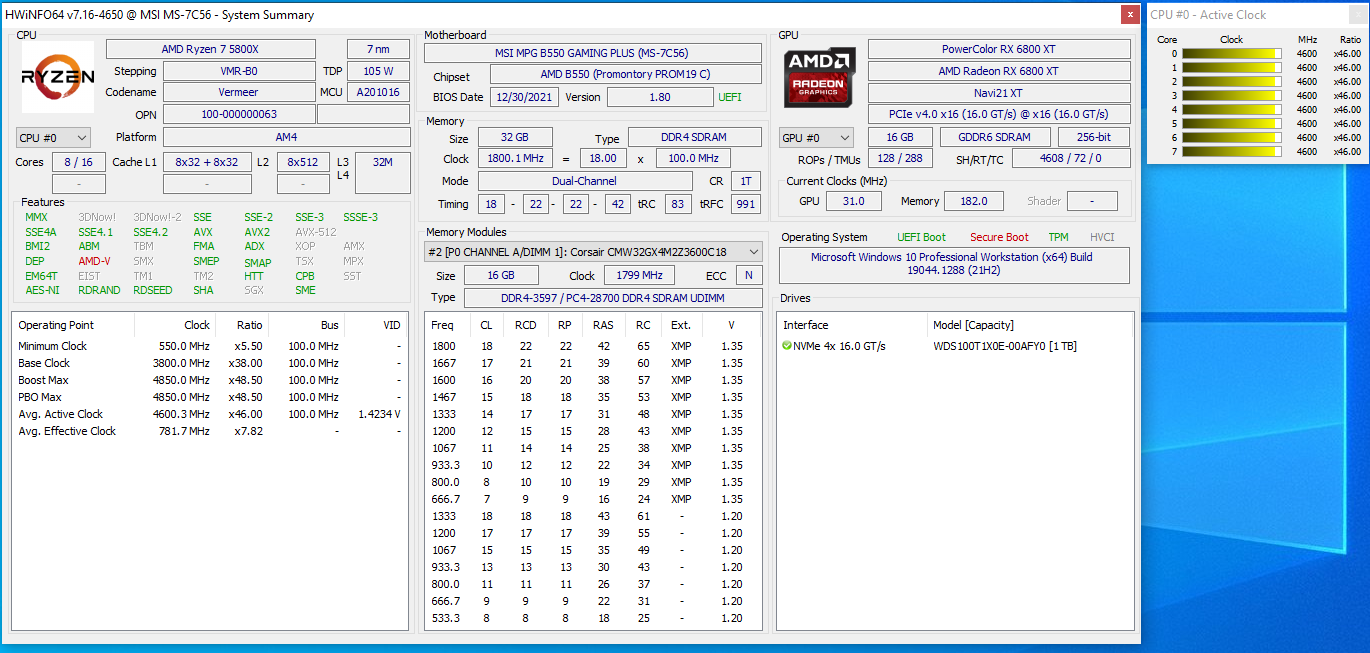Click the AMD Ryzen 7 5800X name field
1370x653 pixels.
211,49
